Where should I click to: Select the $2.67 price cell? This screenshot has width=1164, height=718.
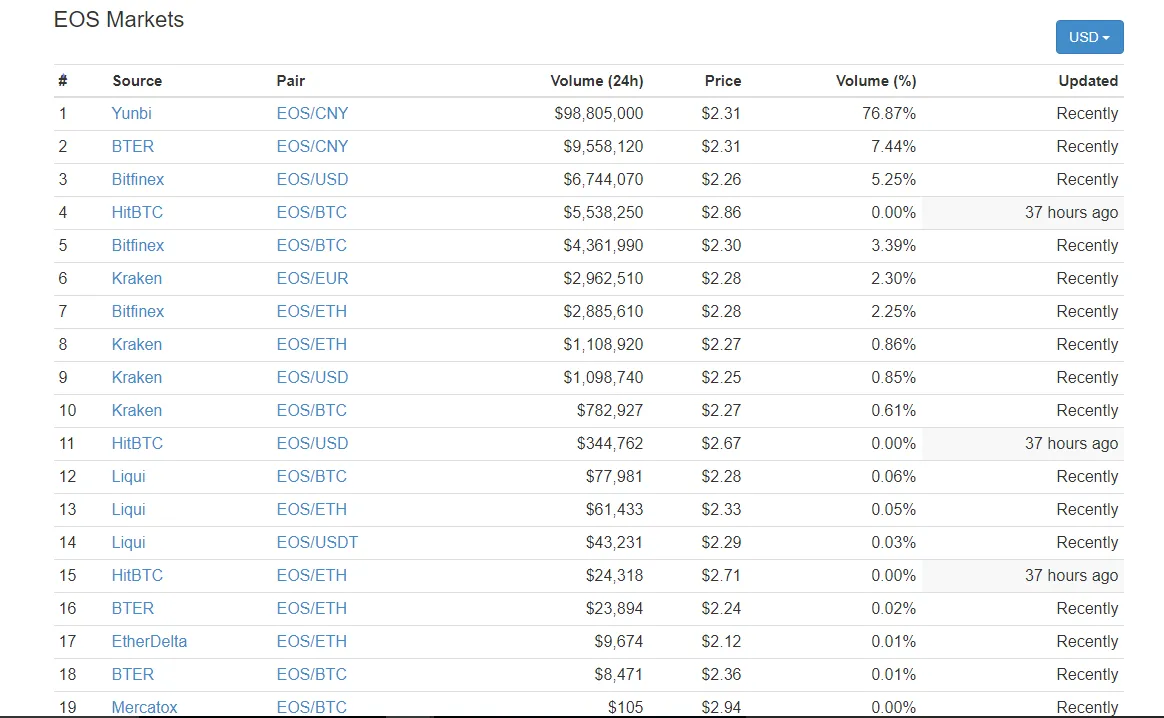pyautogui.click(x=722, y=443)
